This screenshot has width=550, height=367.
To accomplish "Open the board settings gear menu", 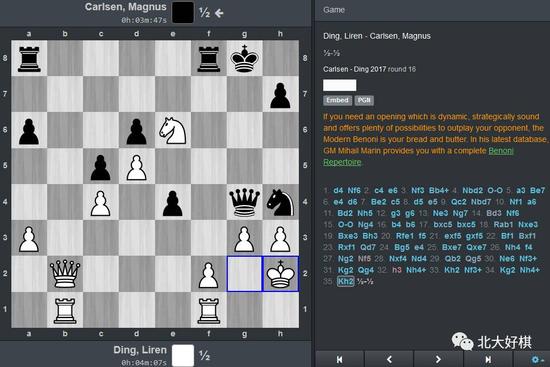I will point(536,359).
